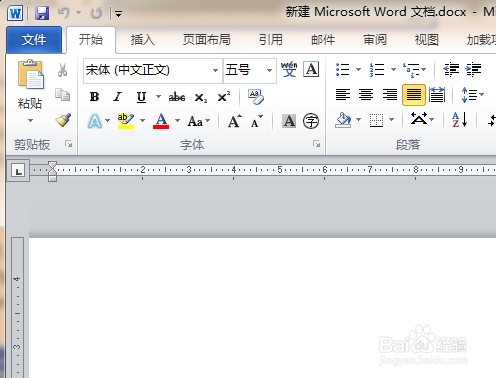The height and width of the screenshot is (378, 496).
Task: Increase paragraph indent
Action: [473, 70]
